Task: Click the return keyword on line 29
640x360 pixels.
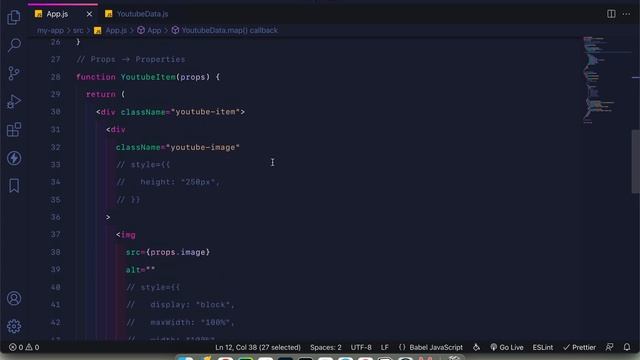Action: 100,94
